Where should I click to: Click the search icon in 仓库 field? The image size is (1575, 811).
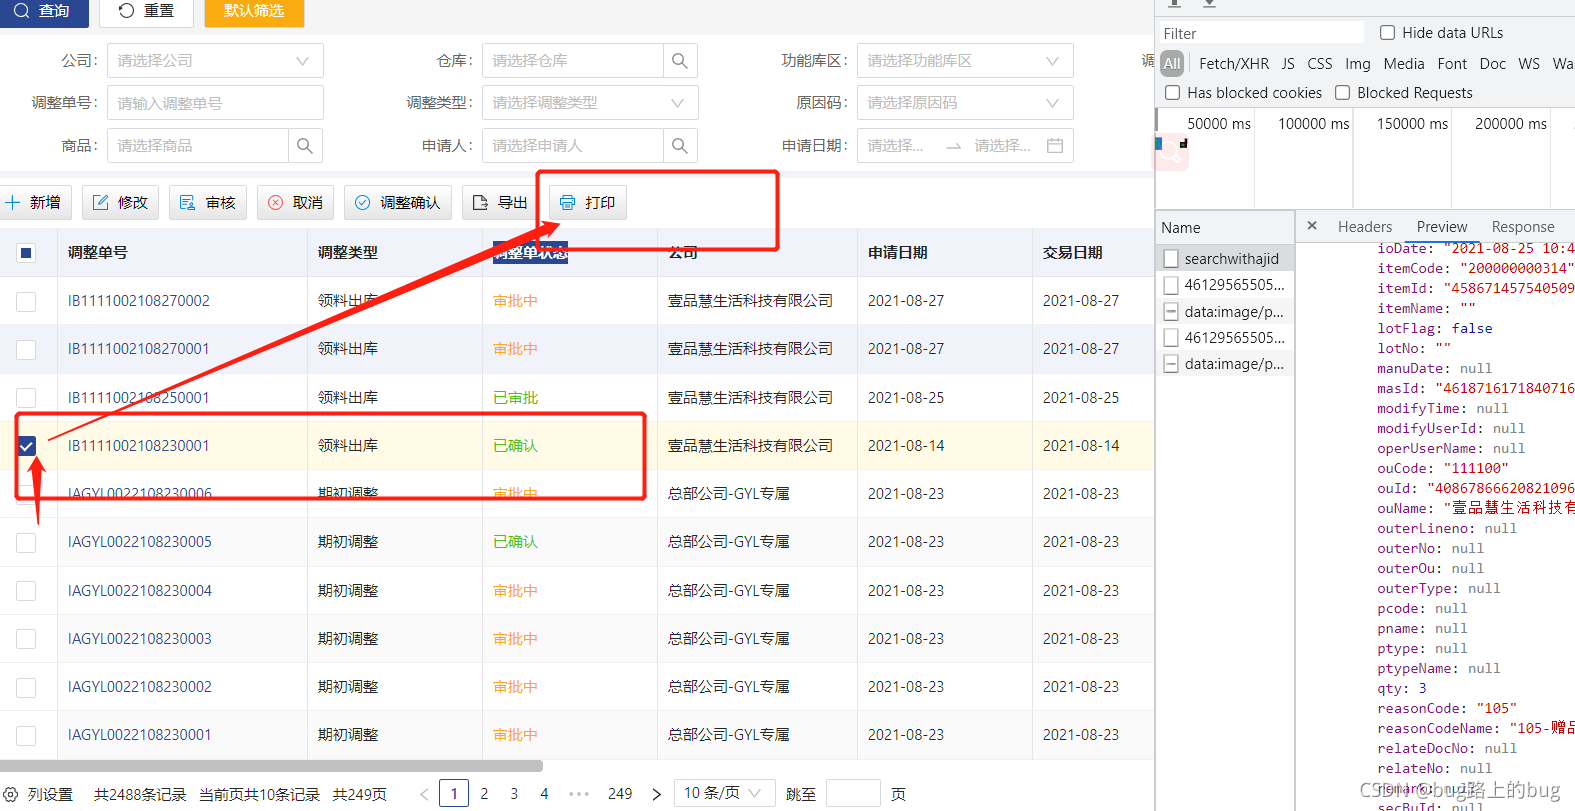680,61
